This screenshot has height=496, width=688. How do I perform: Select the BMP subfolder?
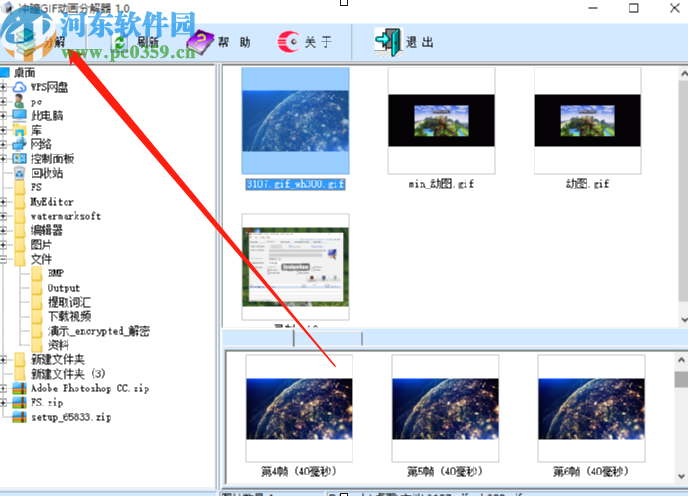tap(56, 273)
